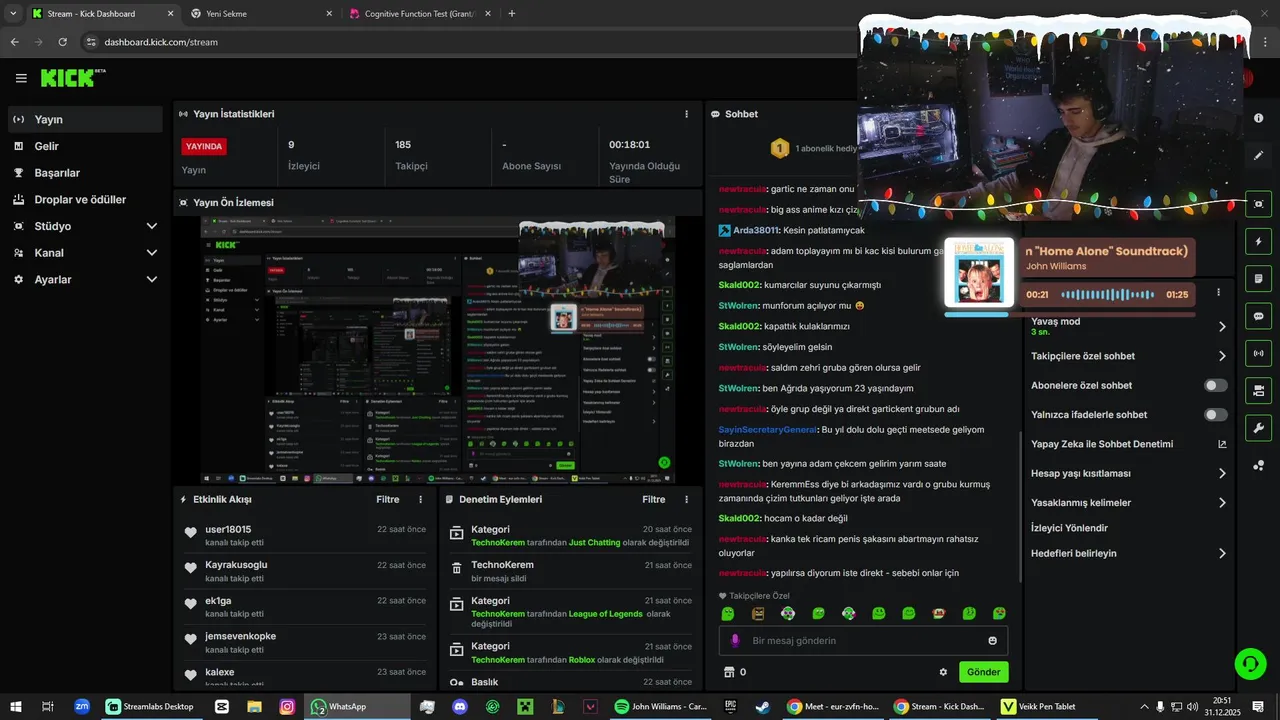Switch to Cognitive Function Test tab

(420, 14)
